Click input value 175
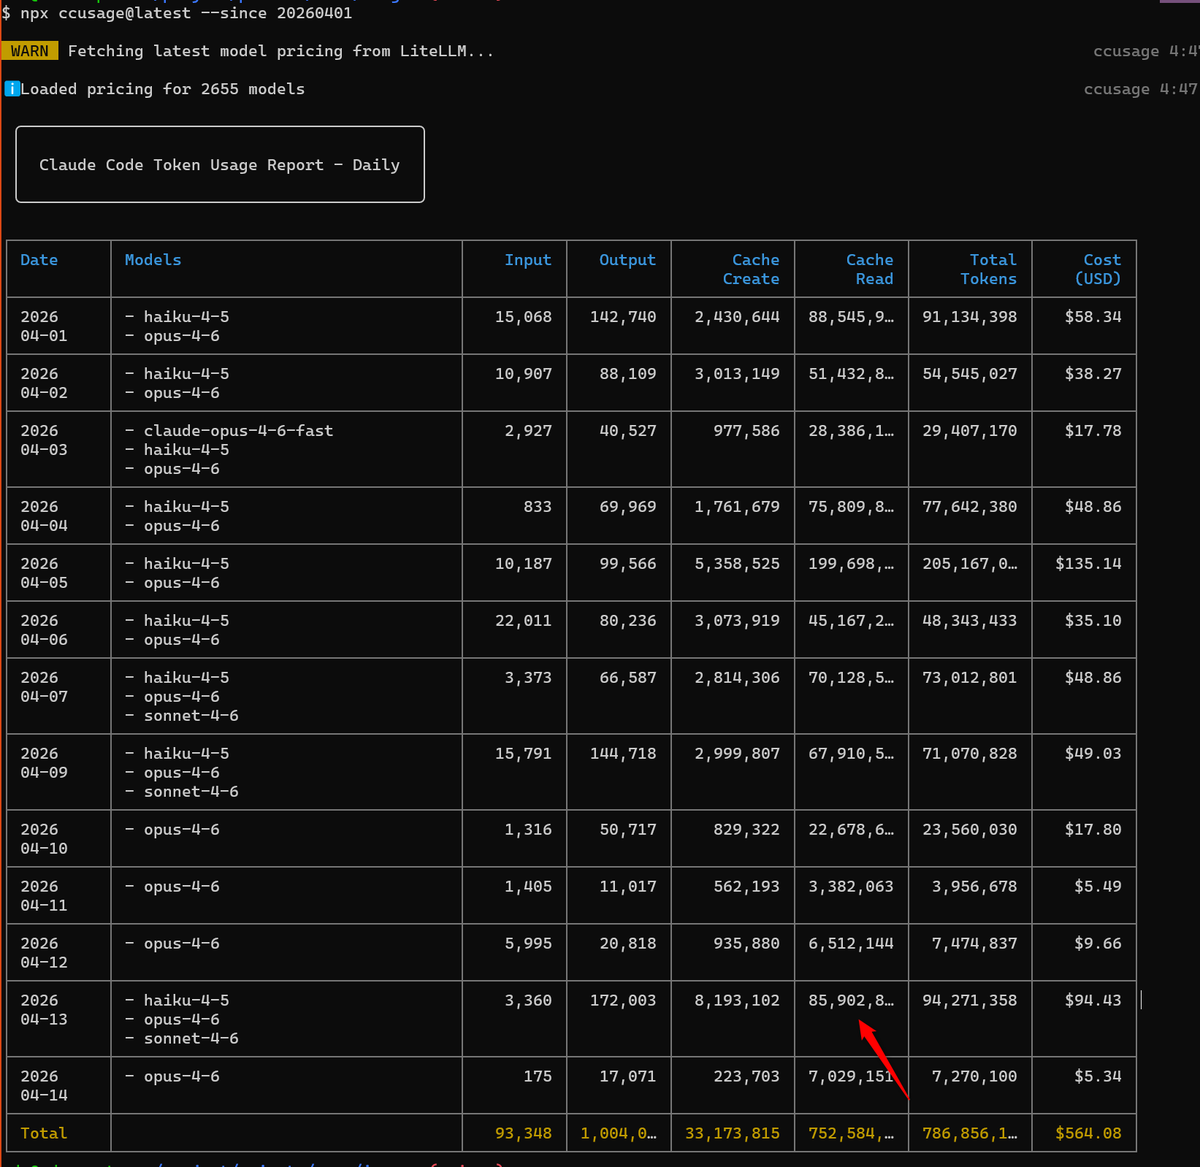1200x1167 pixels. [537, 1077]
